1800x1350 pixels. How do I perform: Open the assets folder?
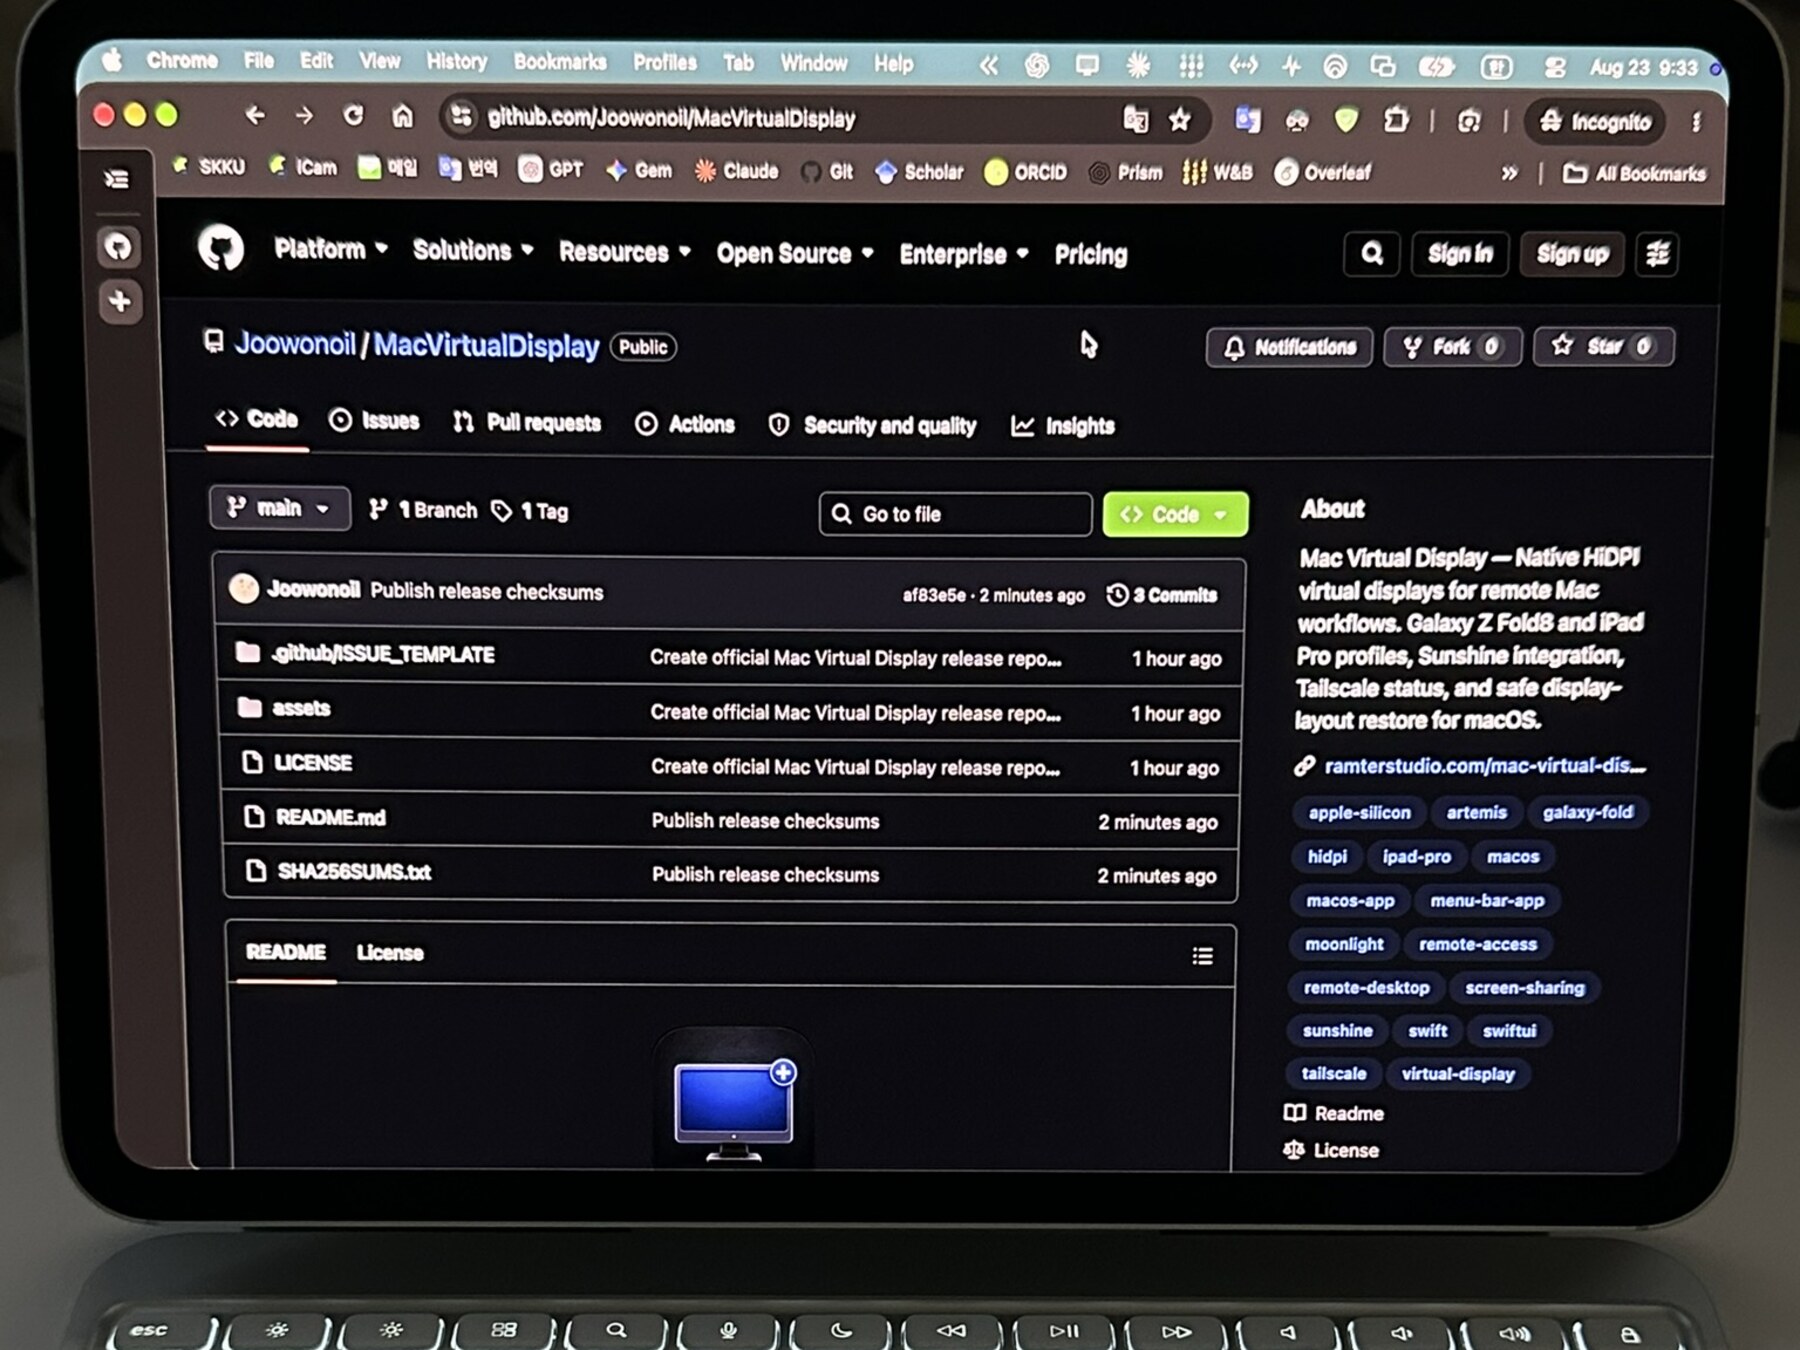click(301, 708)
